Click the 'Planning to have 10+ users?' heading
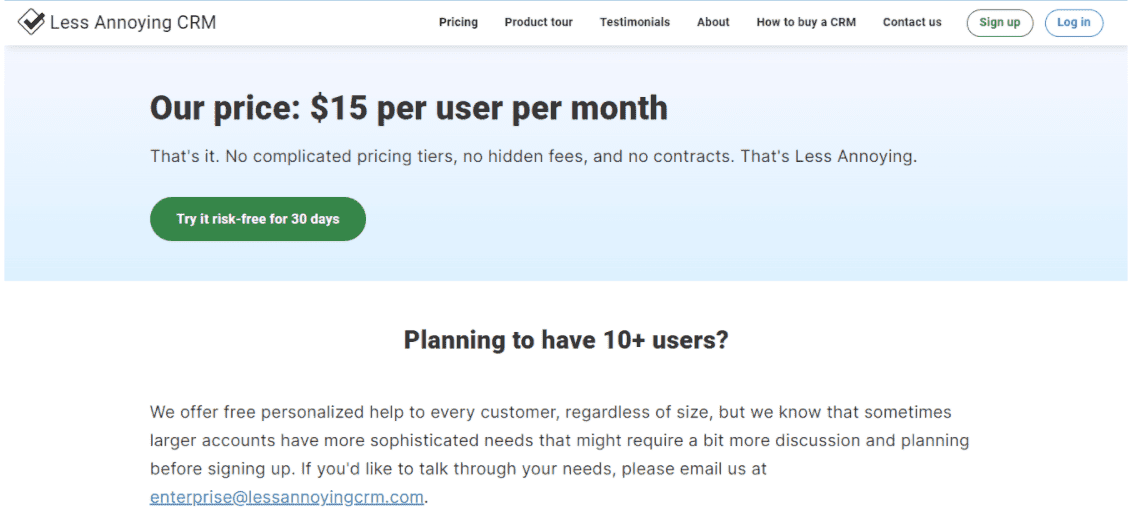Viewport: 1132px width, 508px height. click(566, 340)
